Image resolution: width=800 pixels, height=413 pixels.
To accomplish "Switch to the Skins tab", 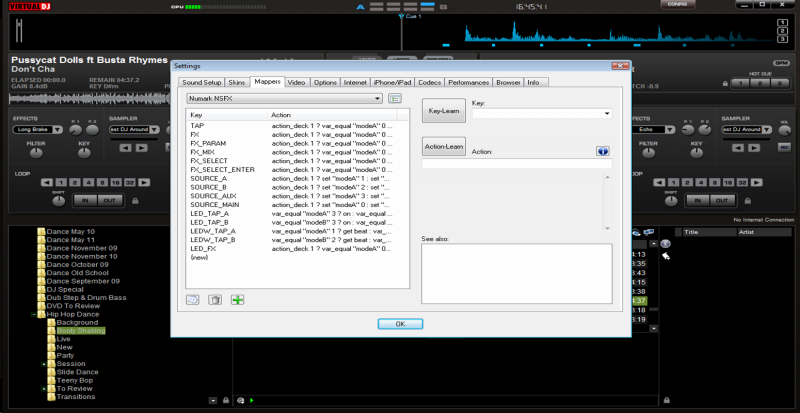I will (237, 82).
